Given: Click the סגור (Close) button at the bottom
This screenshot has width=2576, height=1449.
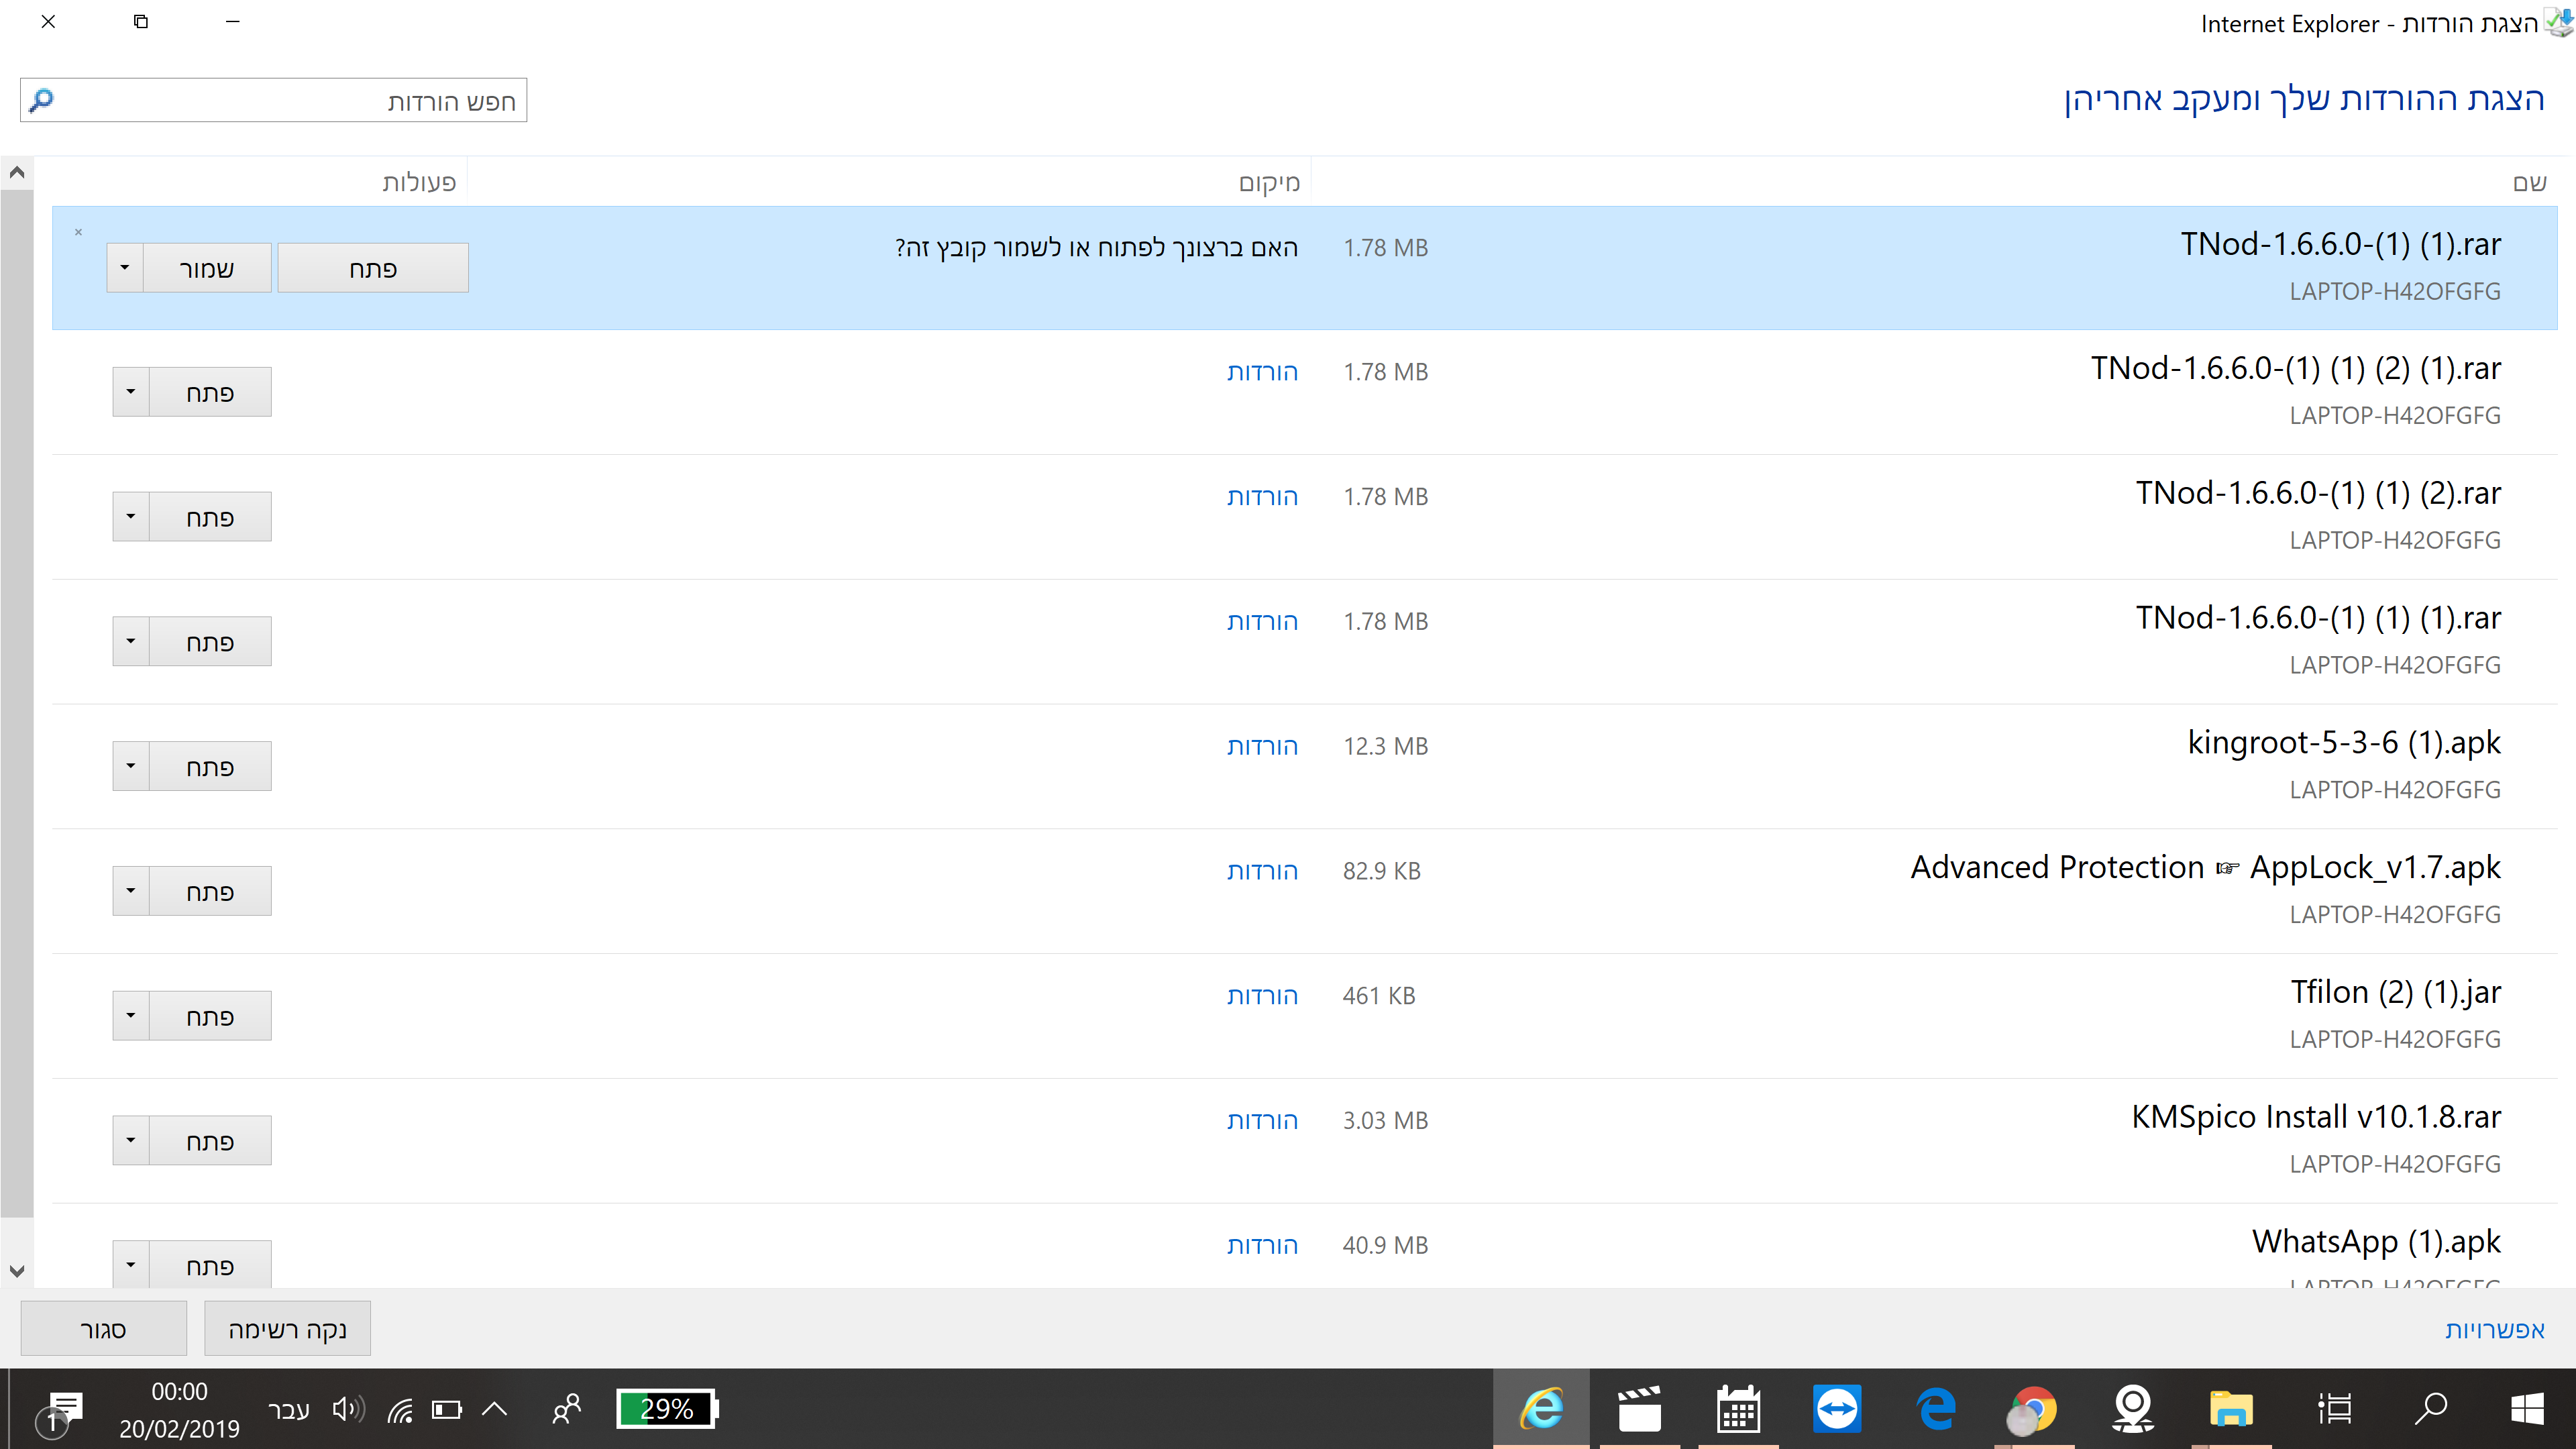Looking at the screenshot, I should pyautogui.click(x=104, y=1329).
